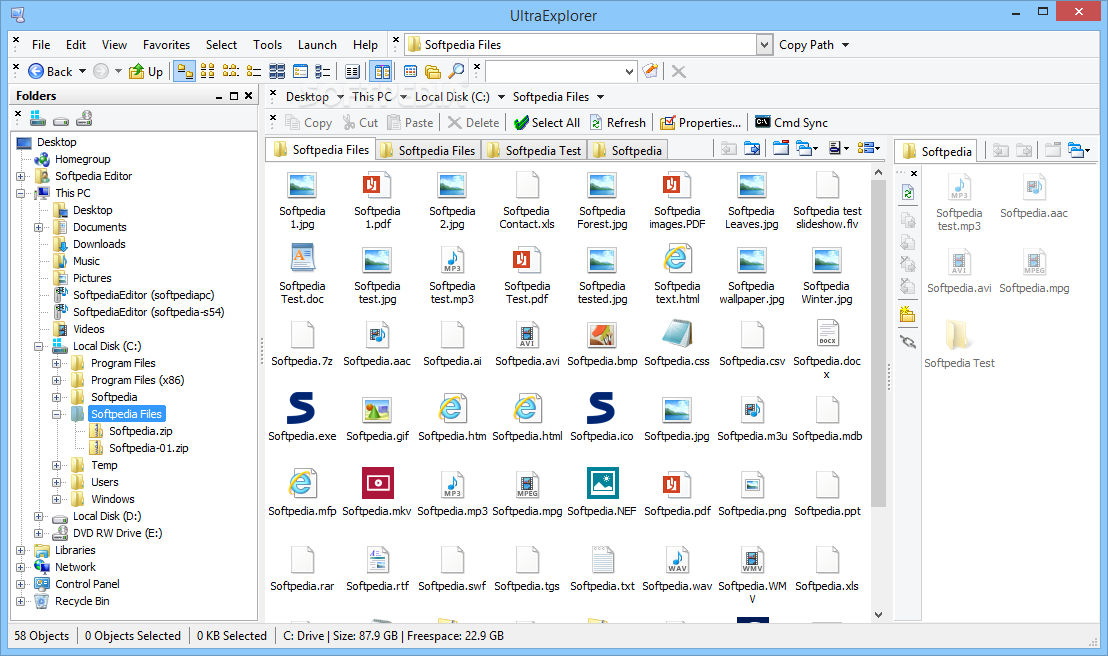Close the Folders panel
Image resolution: width=1108 pixels, height=656 pixels.
(249, 95)
